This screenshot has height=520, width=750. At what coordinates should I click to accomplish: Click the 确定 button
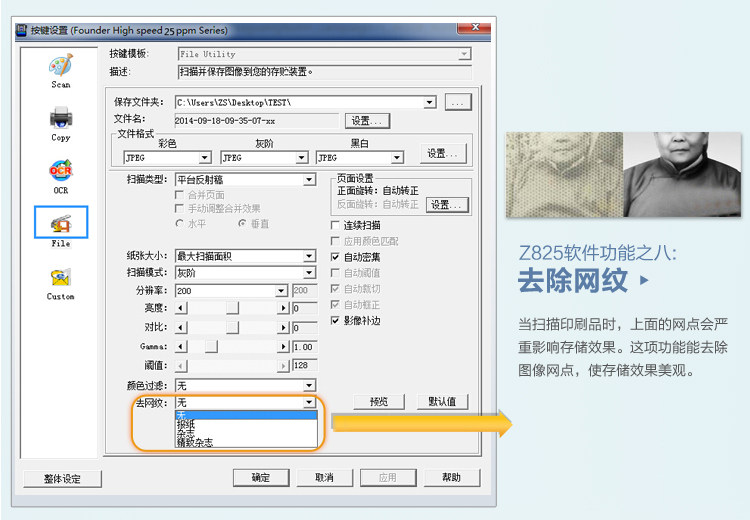pos(261,477)
